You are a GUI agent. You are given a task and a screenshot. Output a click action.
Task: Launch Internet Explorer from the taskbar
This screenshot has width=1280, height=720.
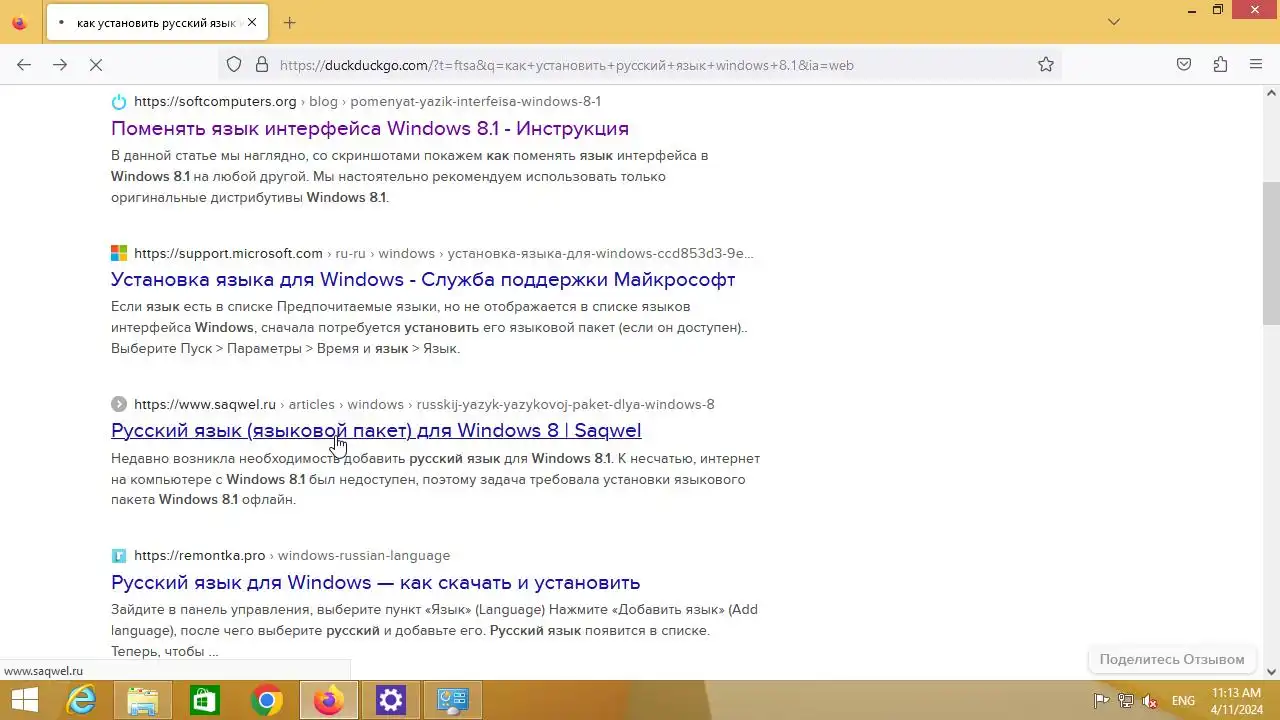(81, 701)
